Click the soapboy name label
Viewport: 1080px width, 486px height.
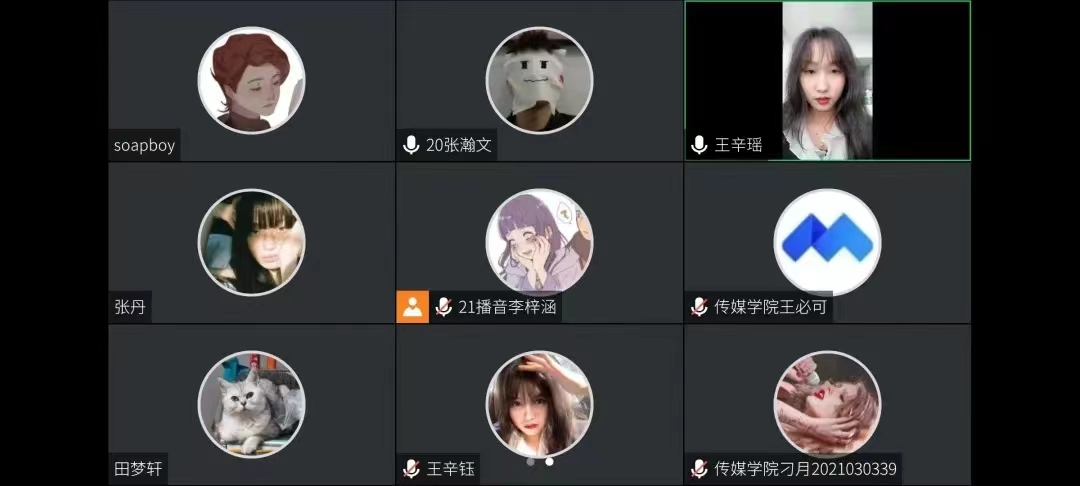click(145, 145)
